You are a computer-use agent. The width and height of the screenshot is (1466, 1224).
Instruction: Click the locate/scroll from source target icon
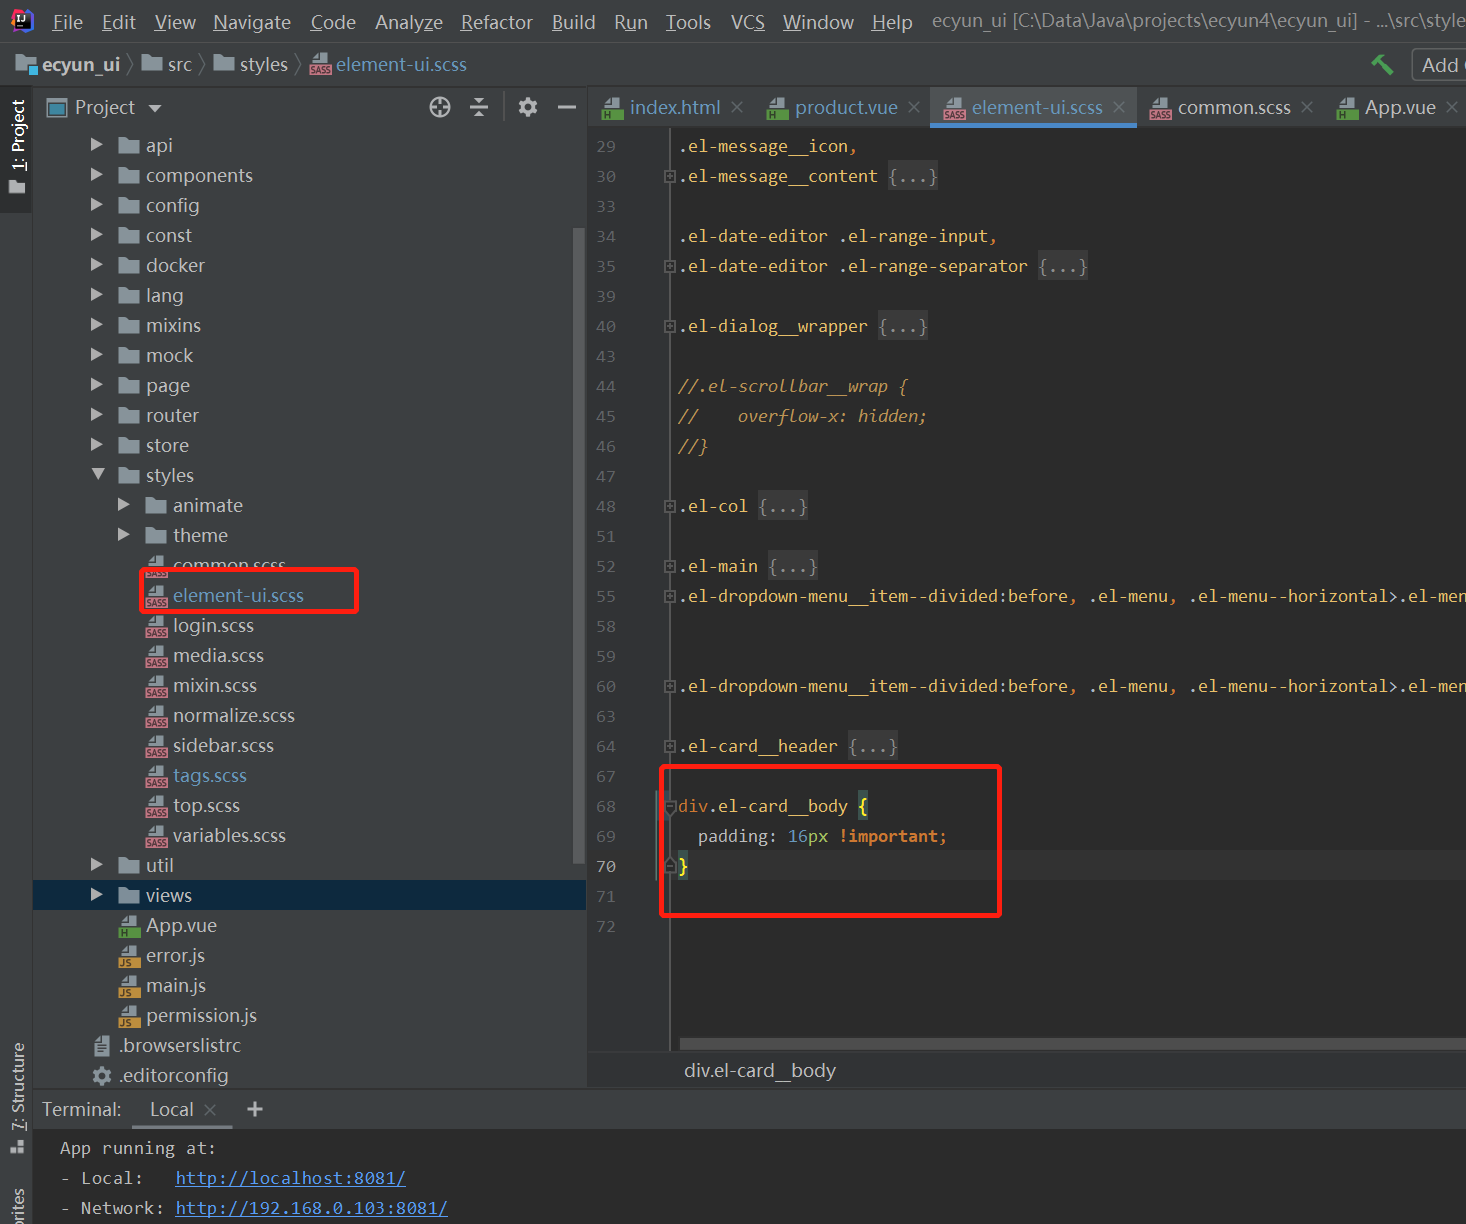(x=440, y=107)
